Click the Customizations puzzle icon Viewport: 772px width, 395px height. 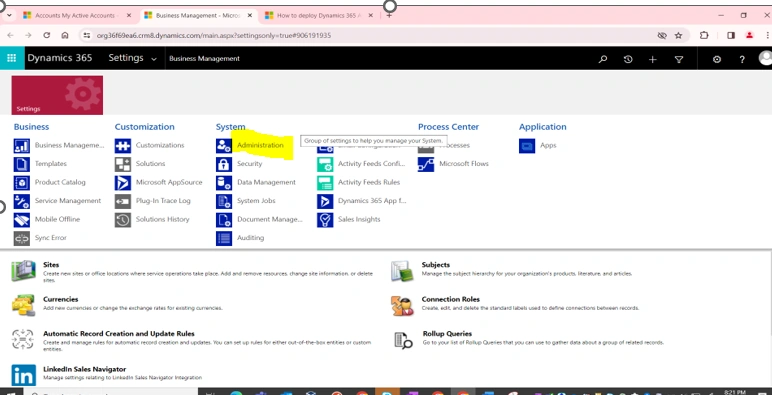(x=123, y=146)
